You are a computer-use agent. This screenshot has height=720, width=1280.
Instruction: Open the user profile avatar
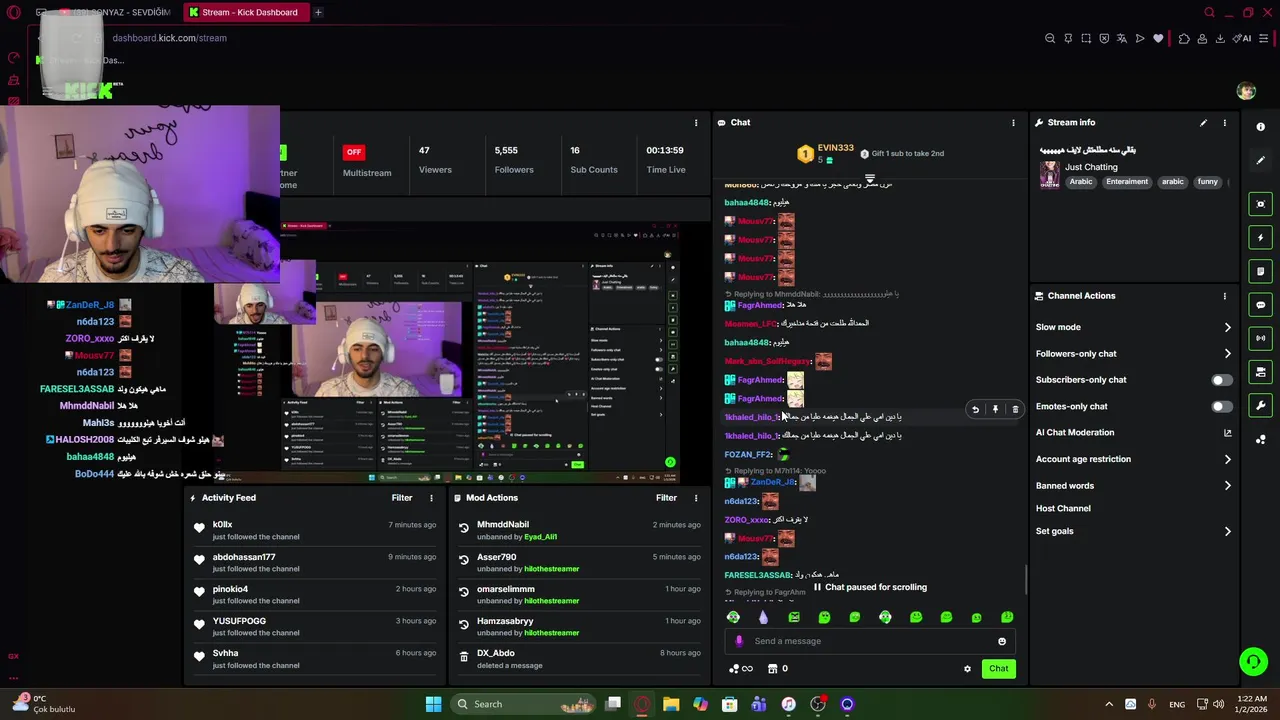[x=1246, y=91]
